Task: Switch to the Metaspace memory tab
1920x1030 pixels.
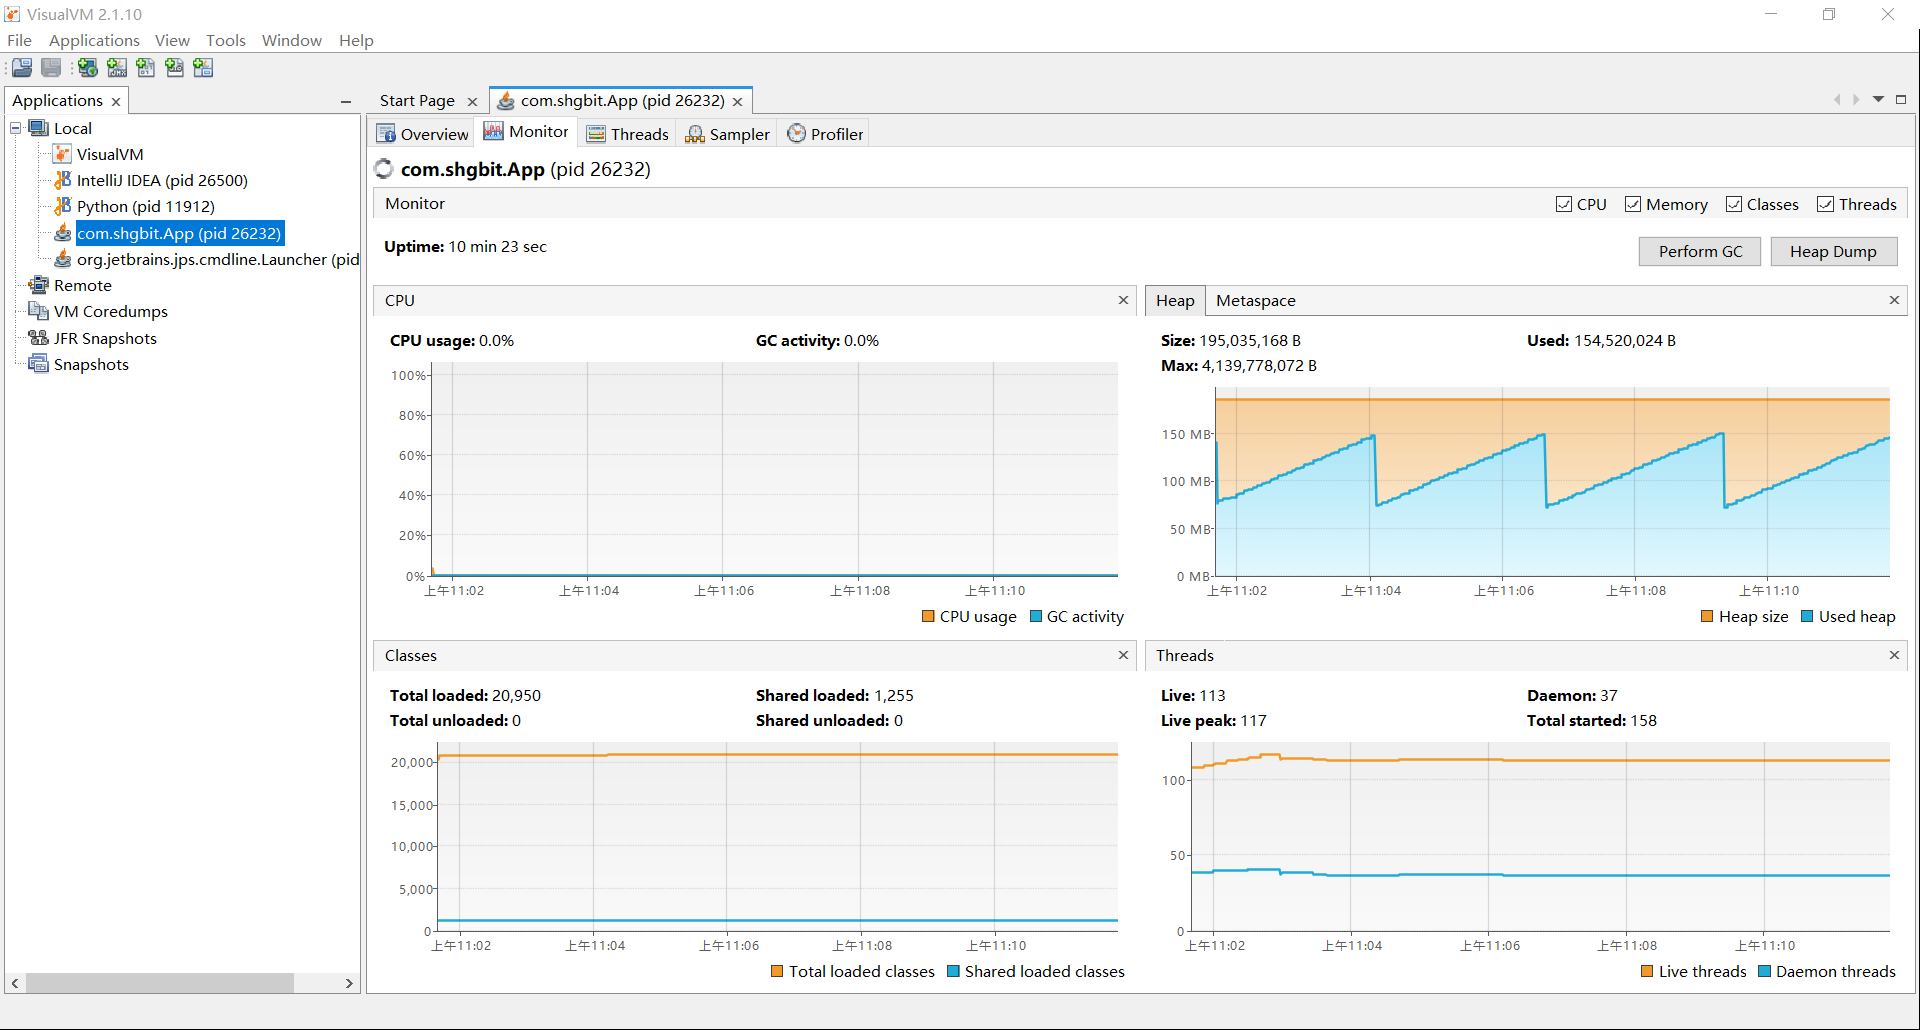Action: pyautogui.click(x=1255, y=300)
